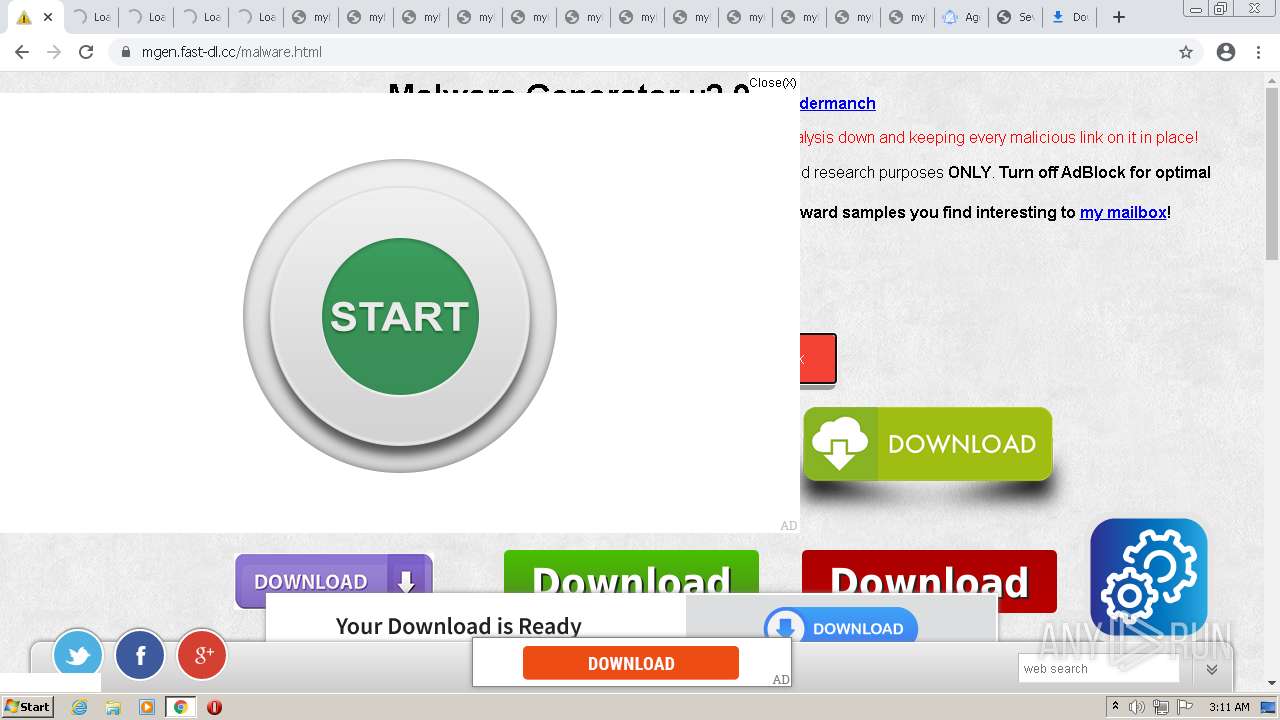This screenshot has height=720, width=1280.
Task: Switch to the 'Do' download tab
Action: (1069, 17)
